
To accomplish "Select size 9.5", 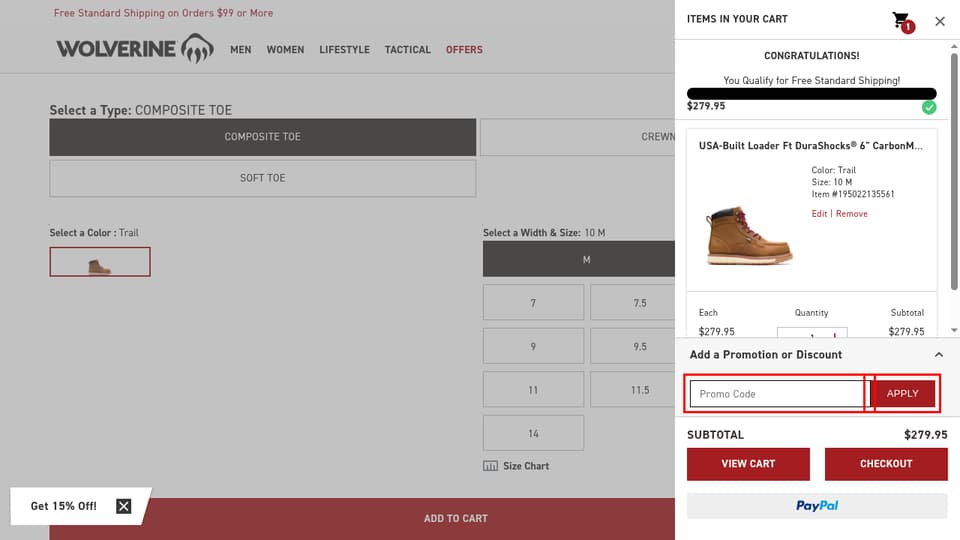I will (x=632, y=346).
